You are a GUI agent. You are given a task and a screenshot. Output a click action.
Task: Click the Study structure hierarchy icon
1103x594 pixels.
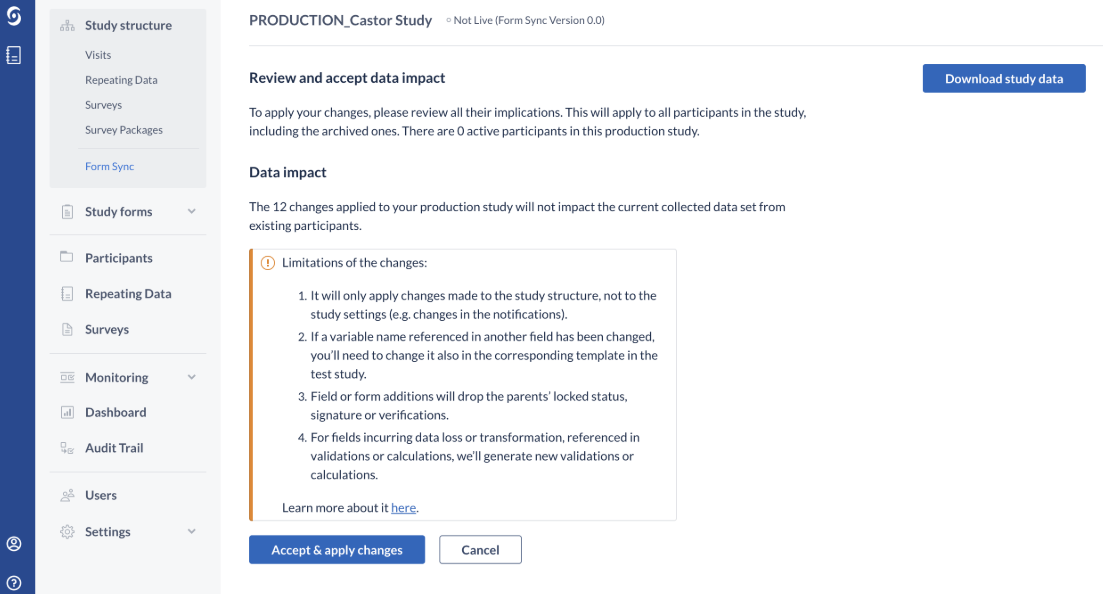[67, 26]
